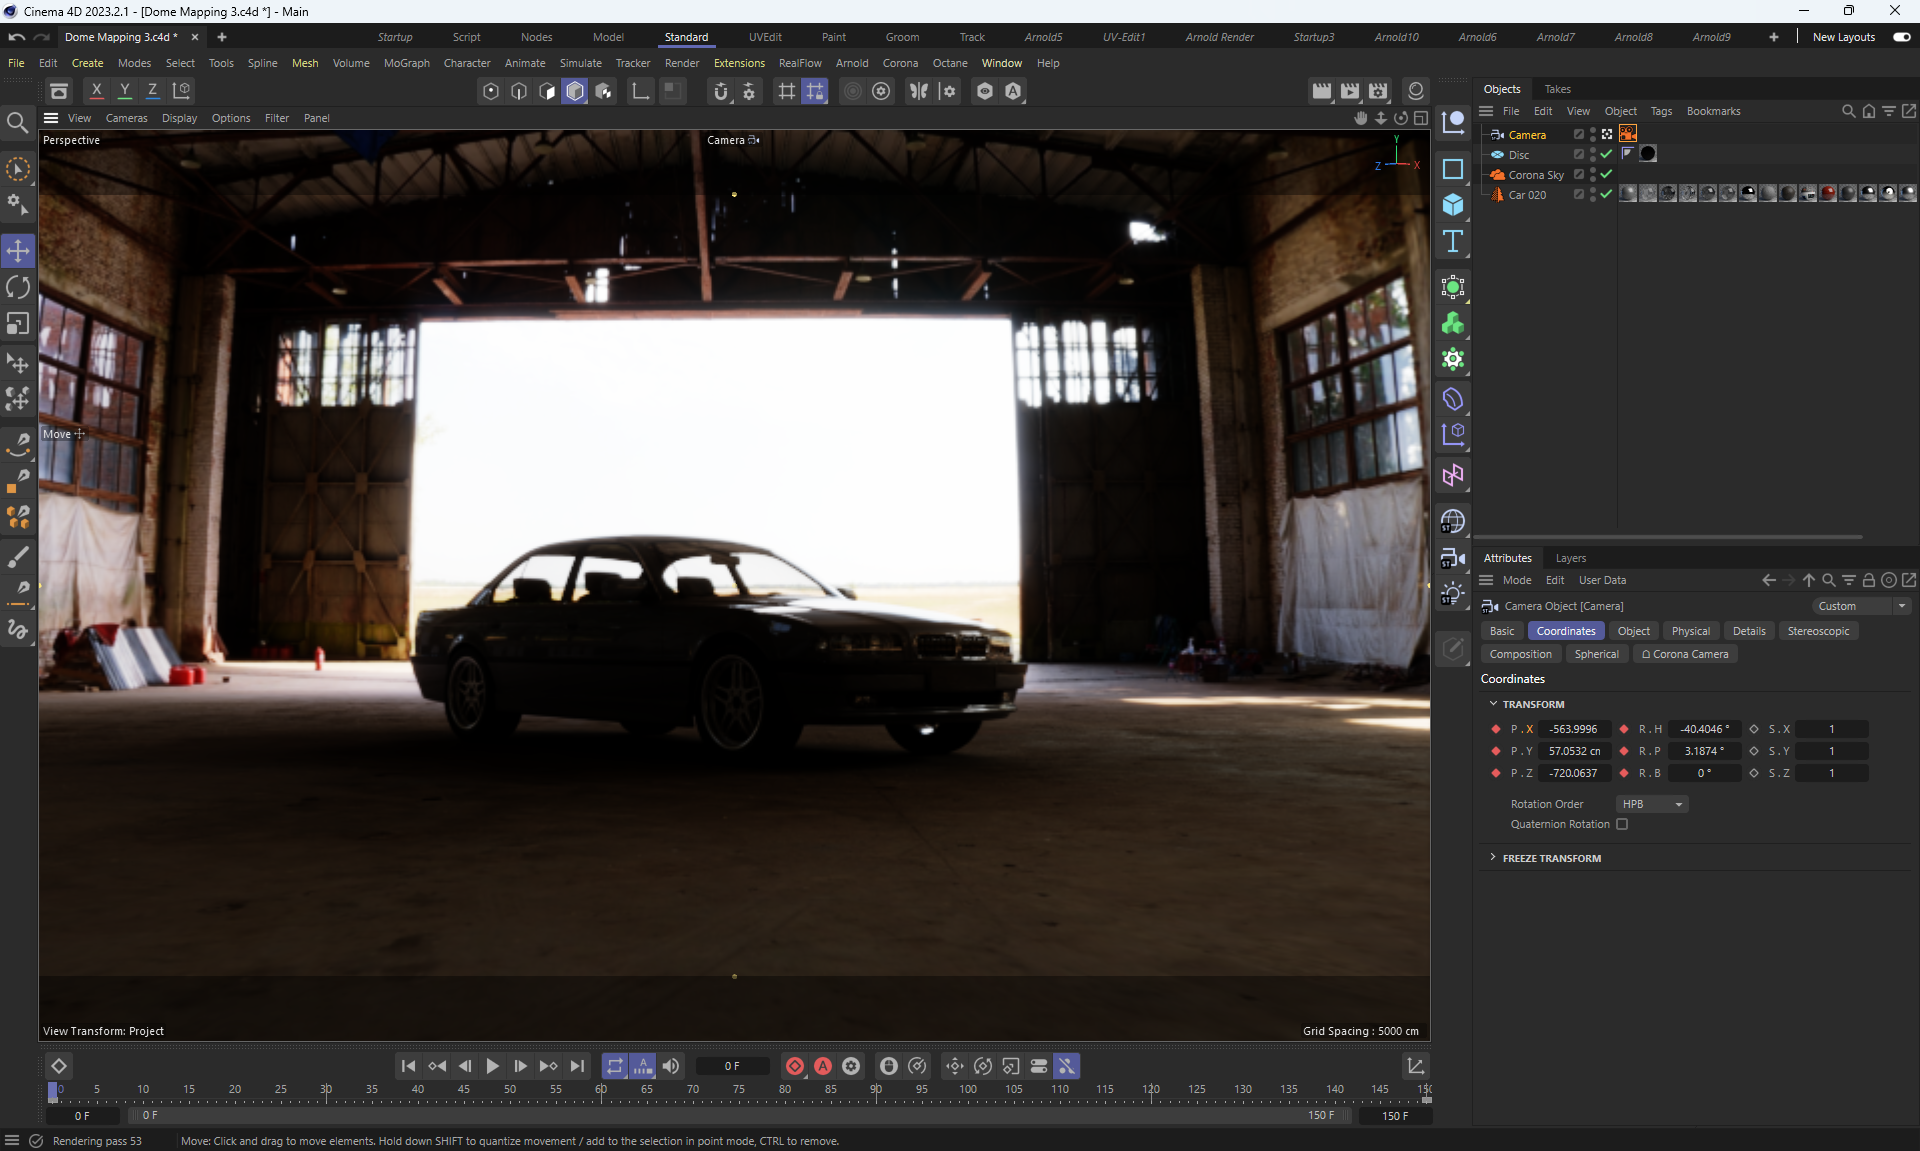Toggle visibility checkmark for Corona Sky
The width and height of the screenshot is (1920, 1151).
pos(1606,175)
